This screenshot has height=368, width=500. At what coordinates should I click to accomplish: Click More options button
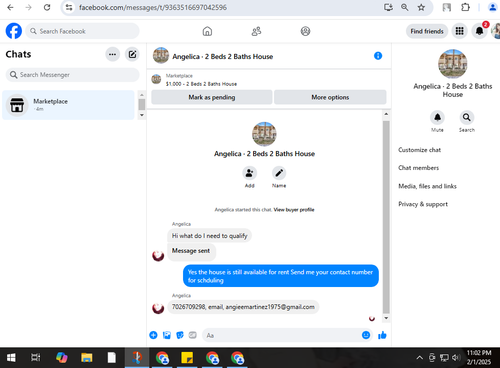[x=330, y=97]
